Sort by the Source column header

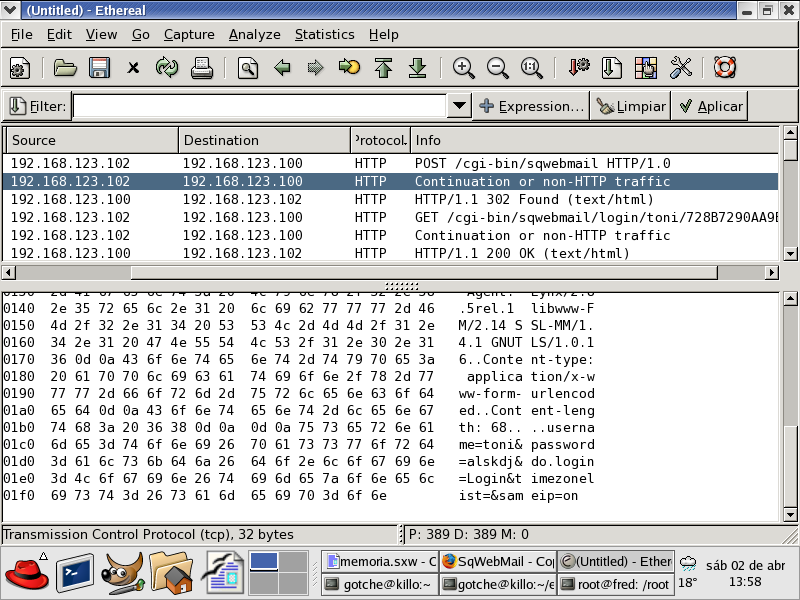click(92, 140)
